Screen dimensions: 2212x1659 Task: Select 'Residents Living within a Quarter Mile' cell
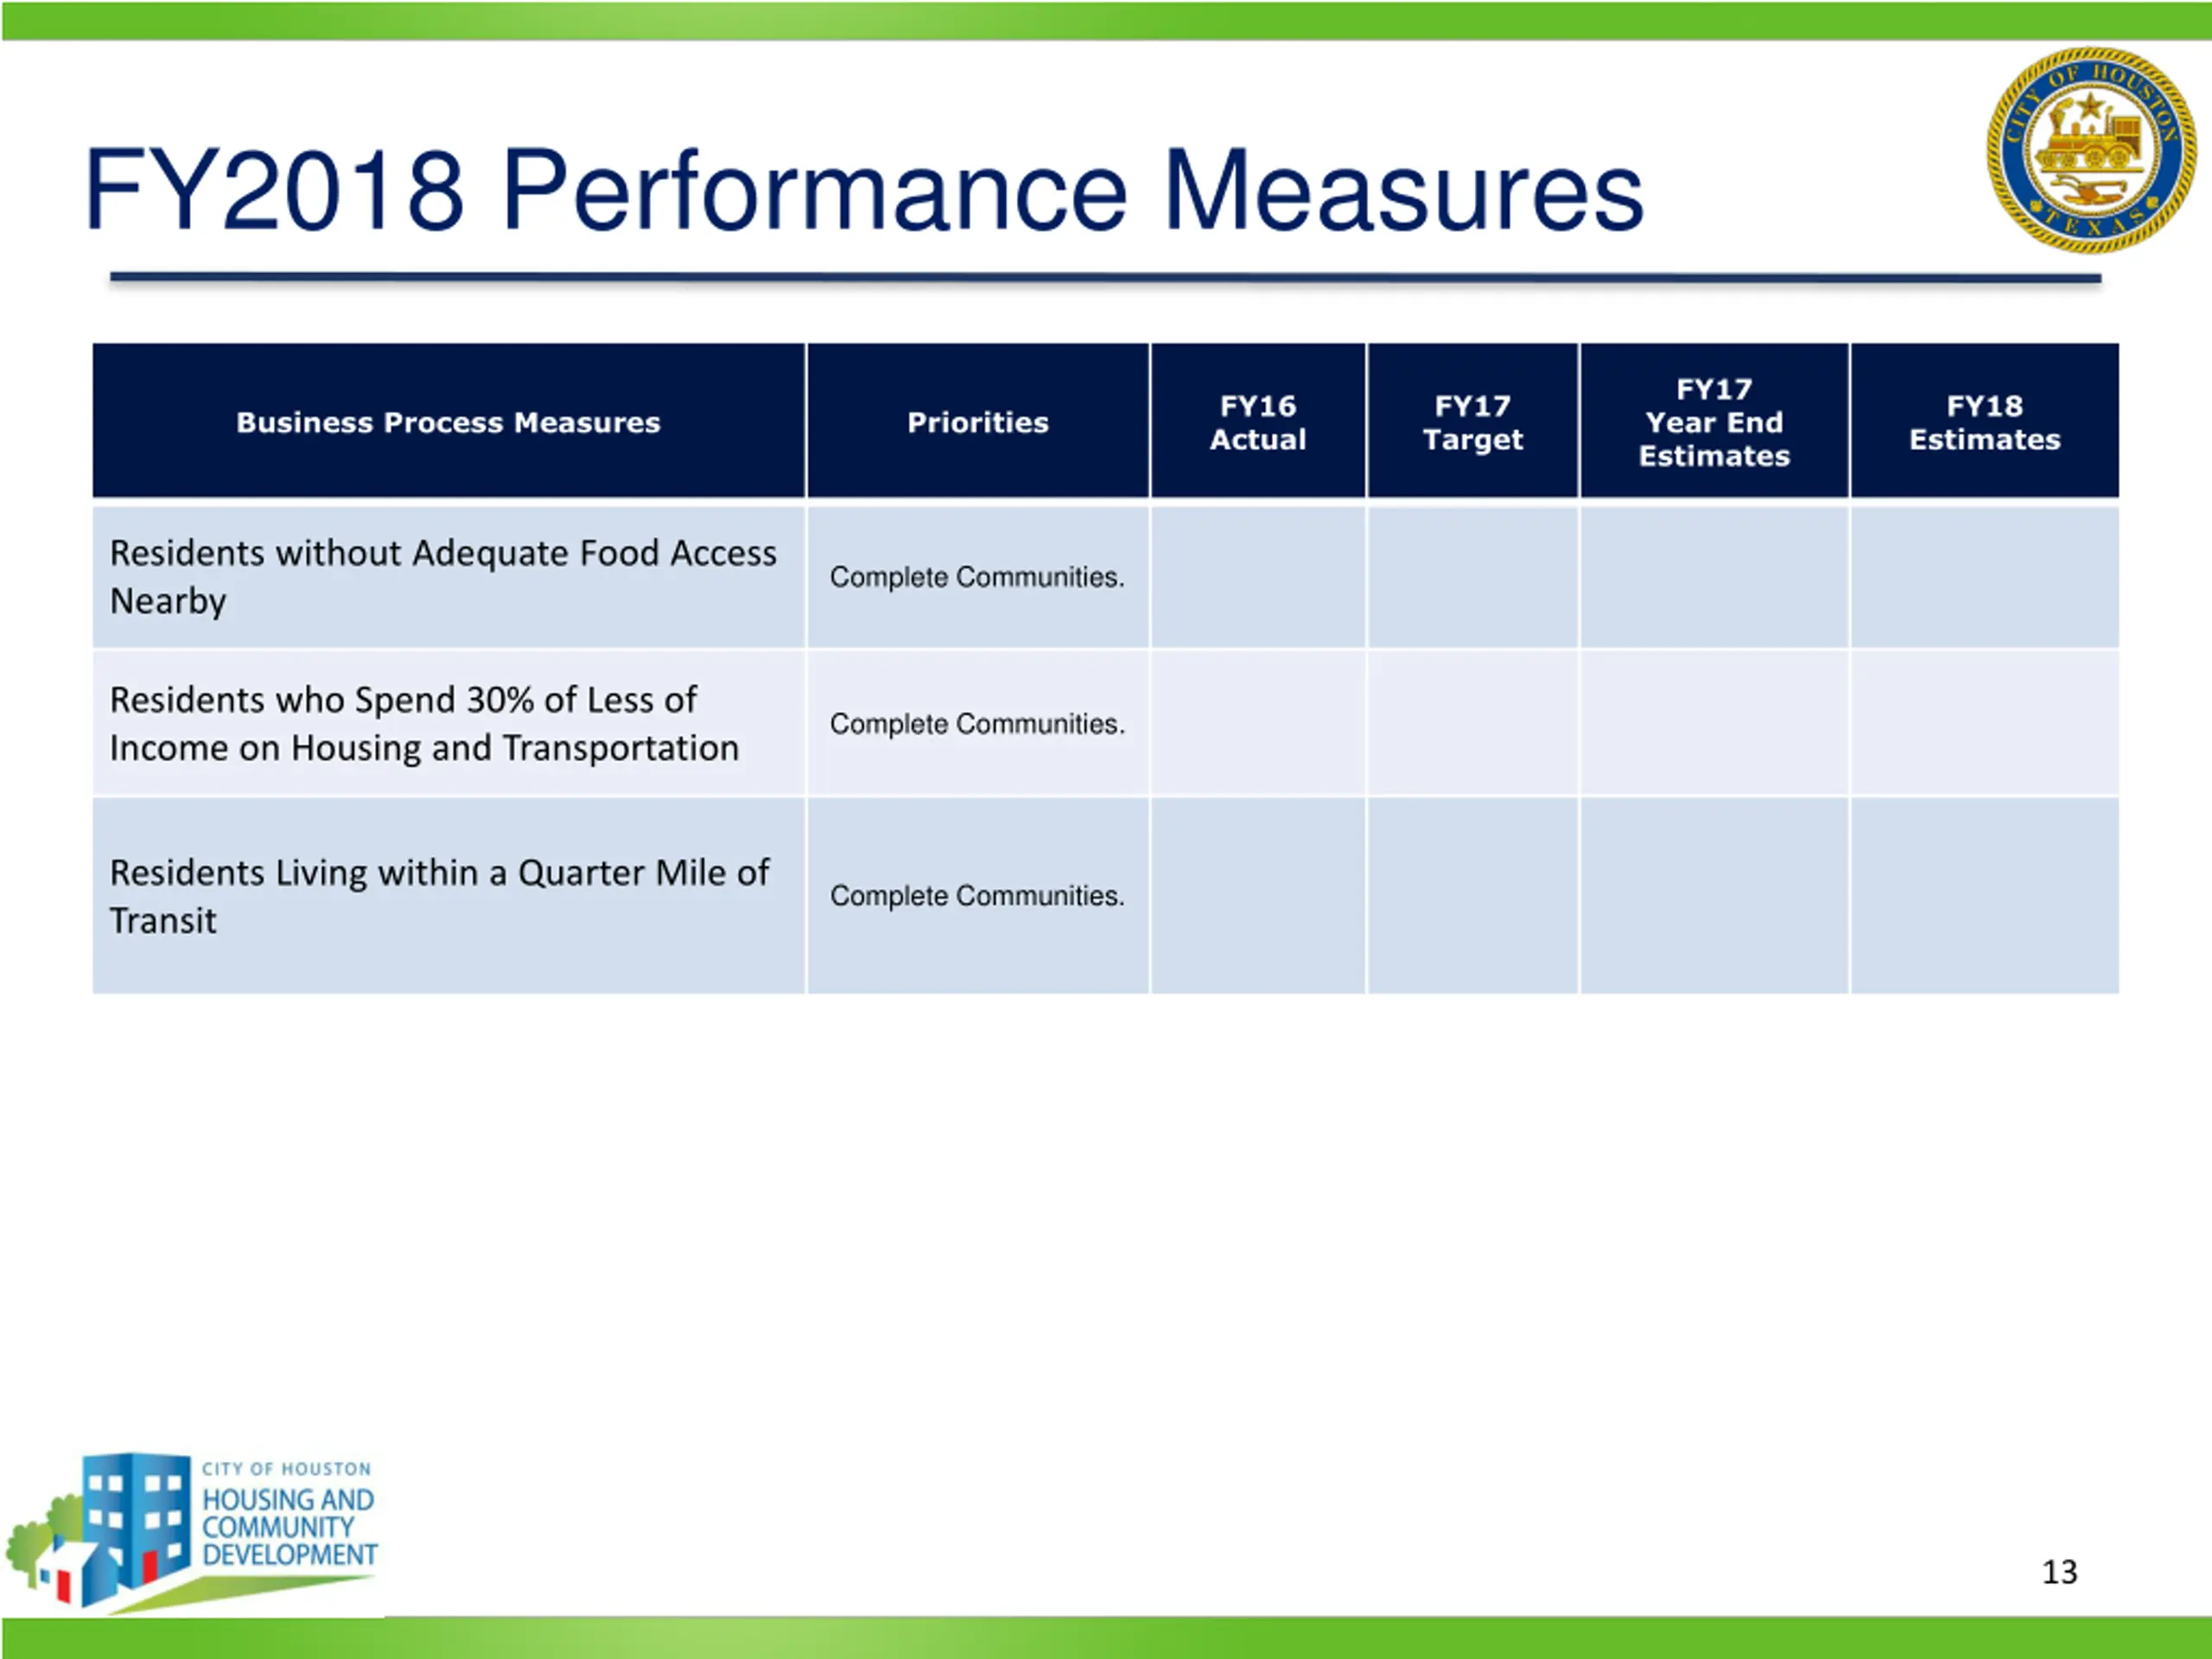(x=448, y=896)
